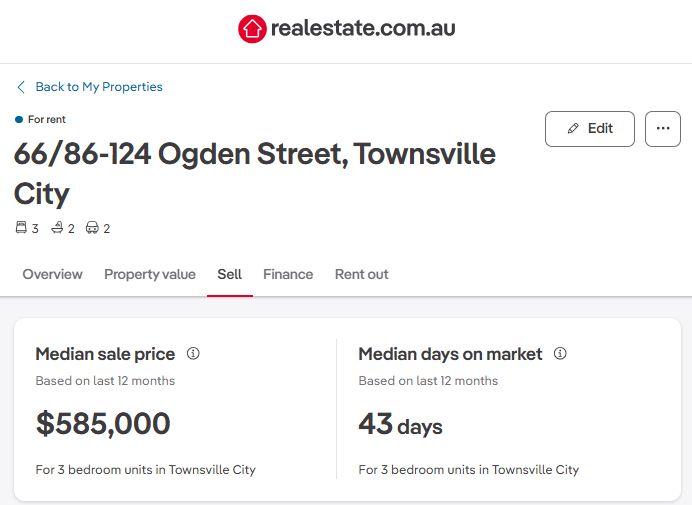The image size is (692, 505).
Task: Open the three-dots more options menu
Action: (x=662, y=129)
